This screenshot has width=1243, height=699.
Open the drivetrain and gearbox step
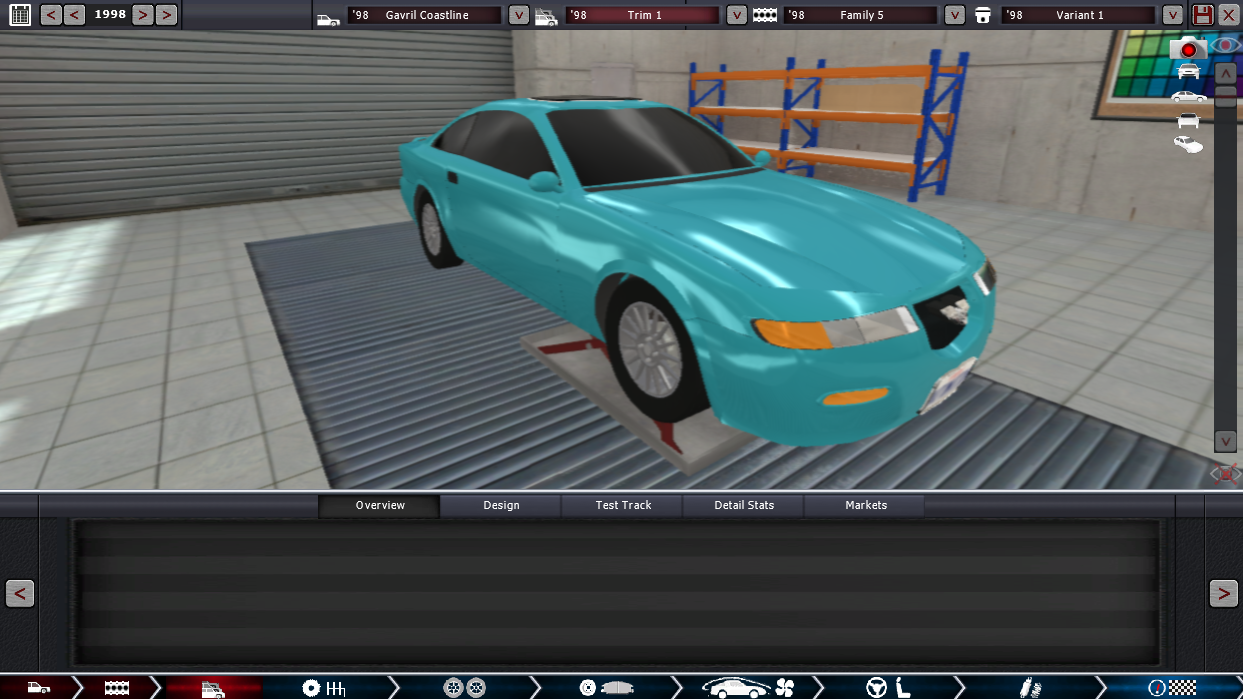[324, 688]
